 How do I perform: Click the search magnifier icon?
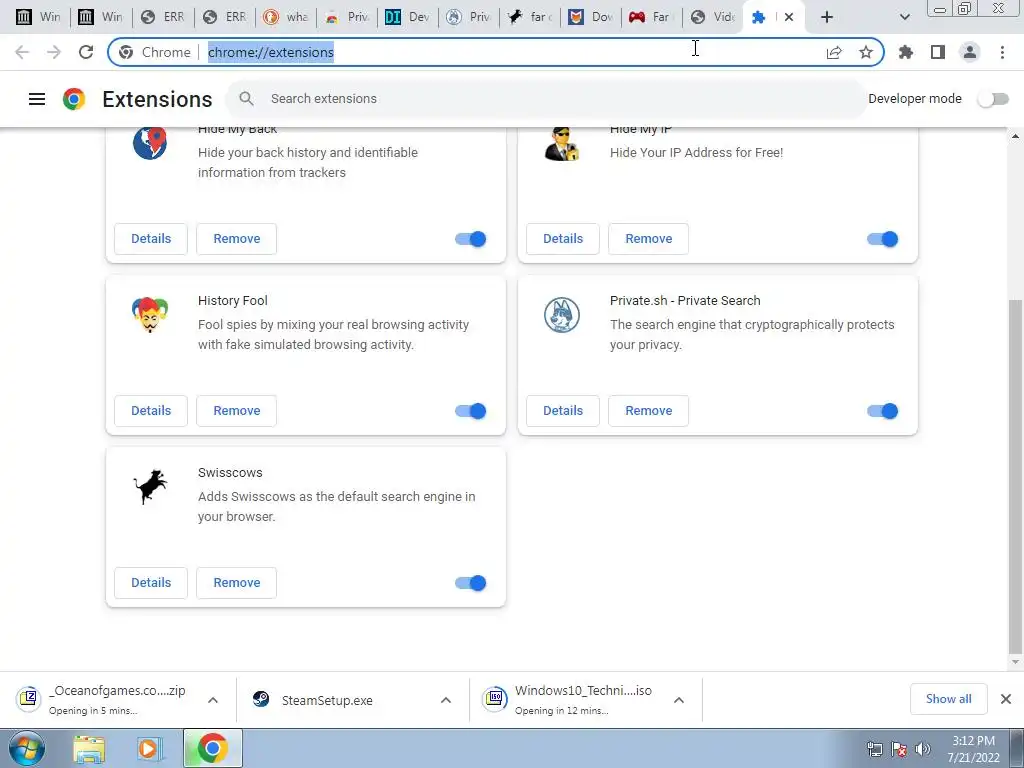(x=246, y=99)
